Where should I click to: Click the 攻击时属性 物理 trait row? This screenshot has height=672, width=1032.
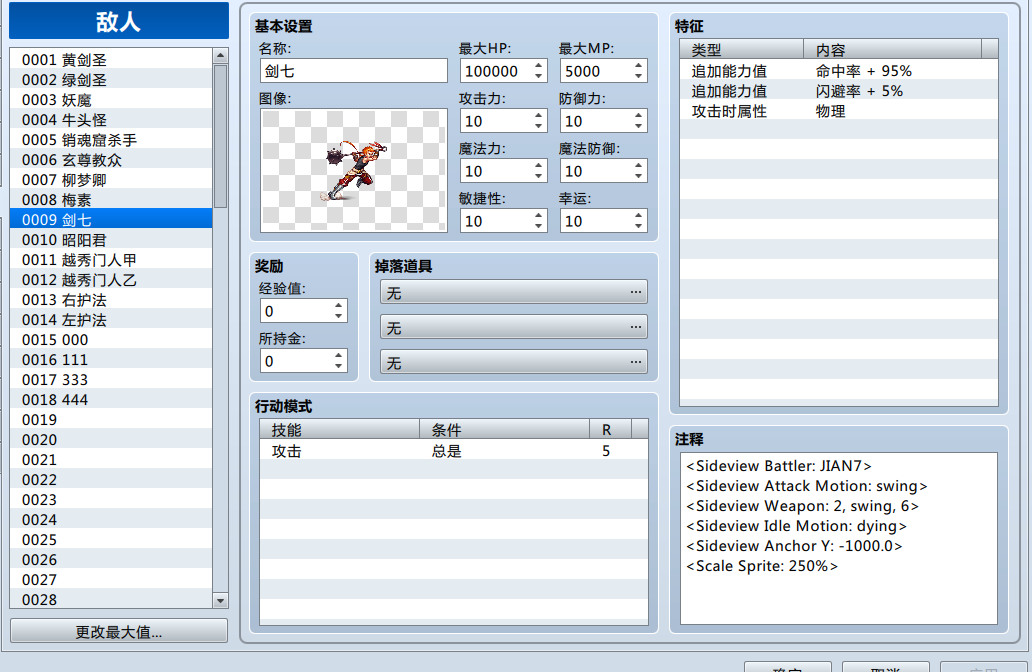click(838, 111)
